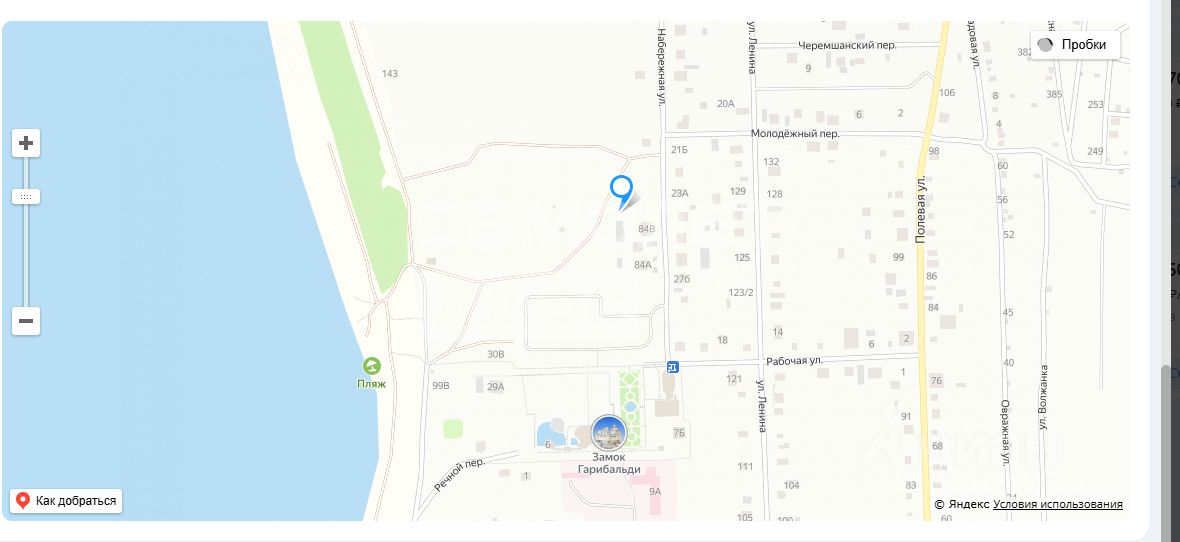Click the Замок Гарибальди label

[609, 463]
